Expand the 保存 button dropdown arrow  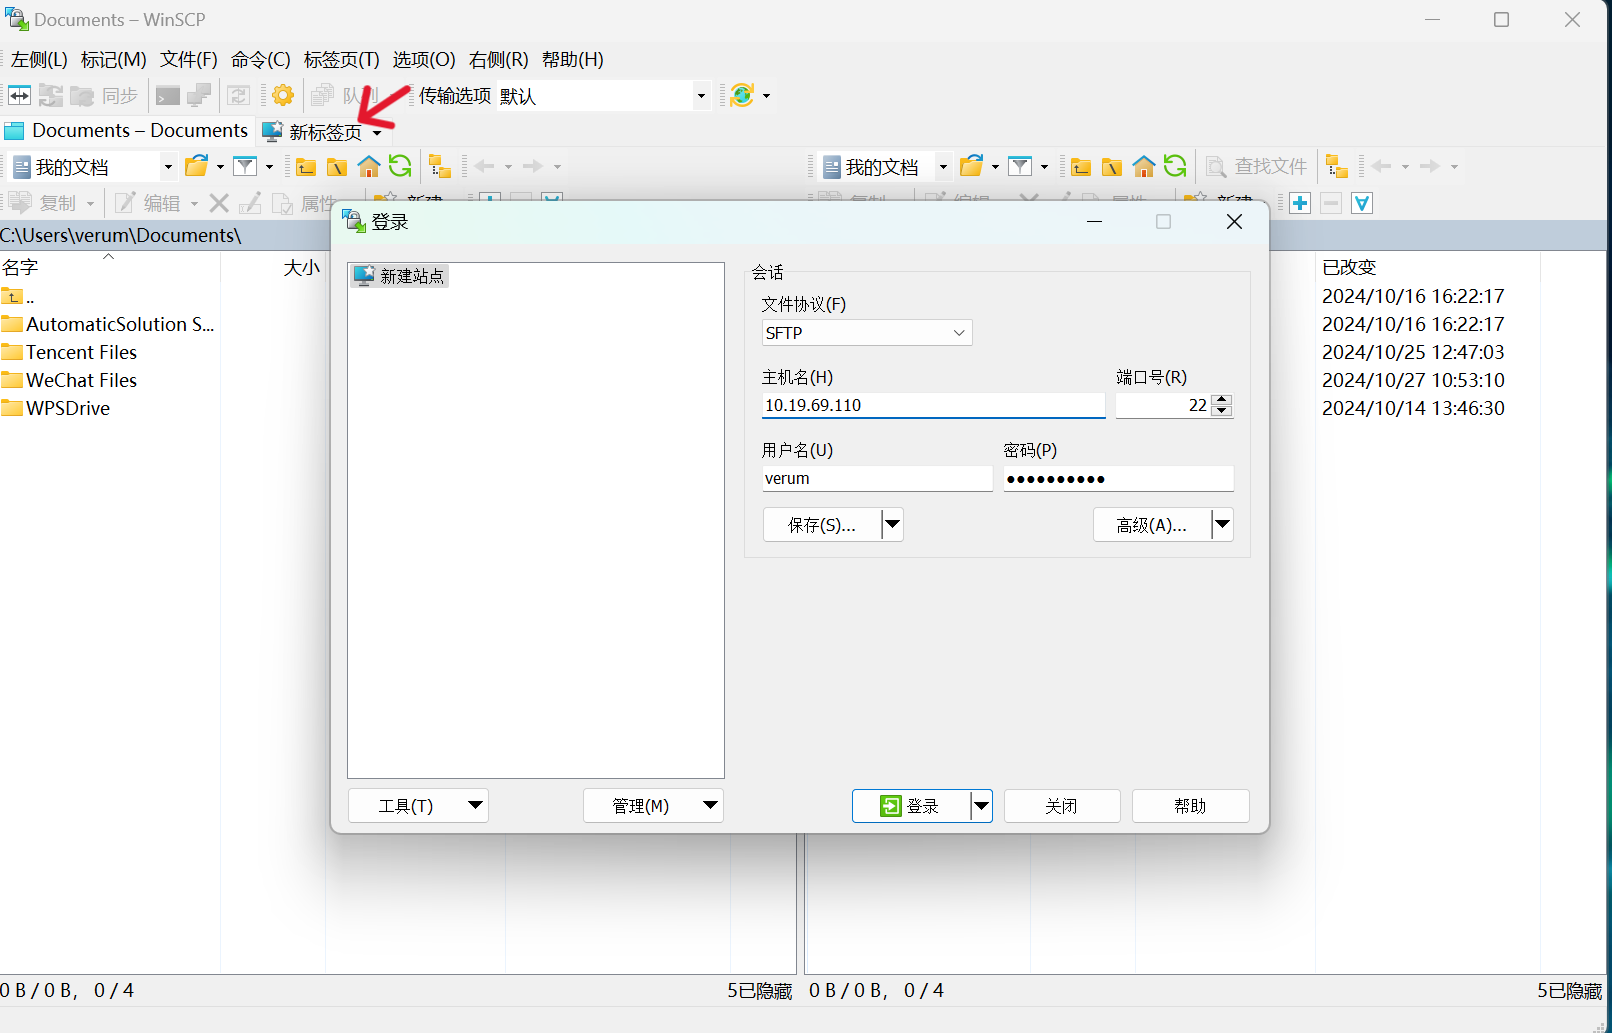[893, 524]
